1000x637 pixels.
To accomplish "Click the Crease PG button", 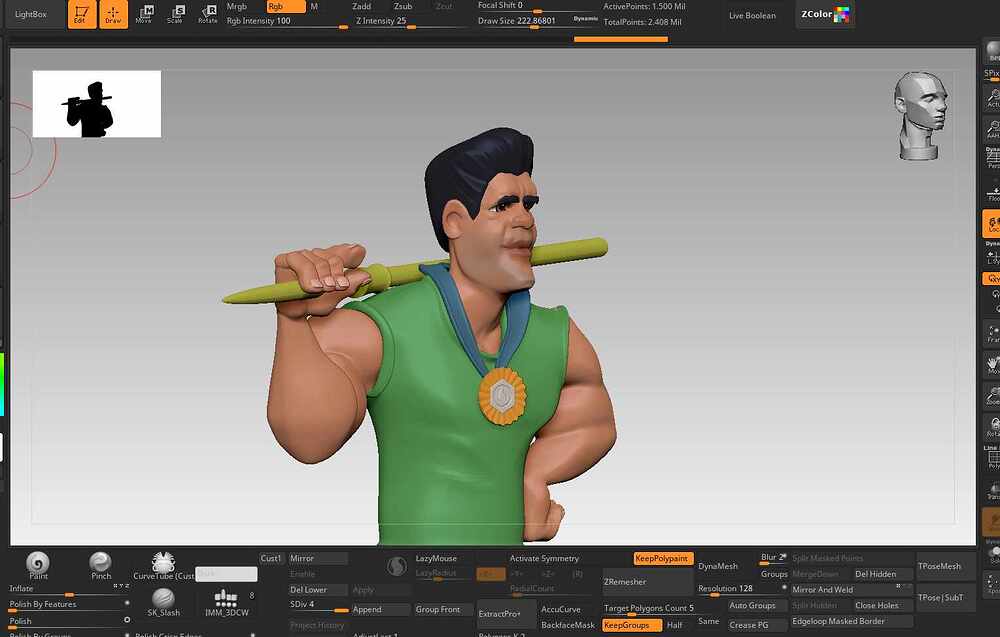I will pyautogui.click(x=758, y=626).
